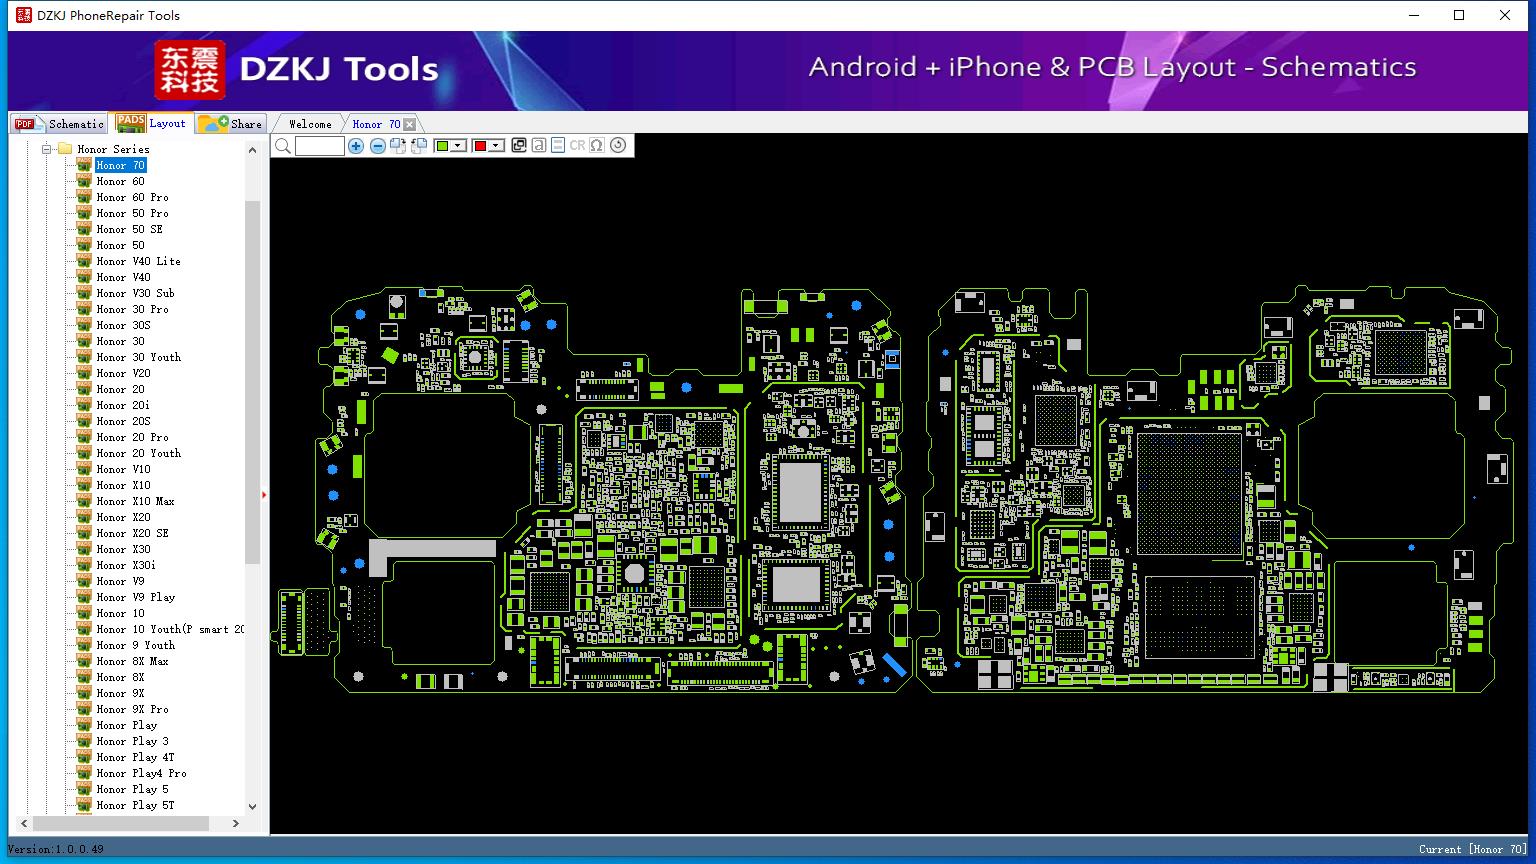Select Honor 8X Max entry
The image size is (1536, 864).
132,661
